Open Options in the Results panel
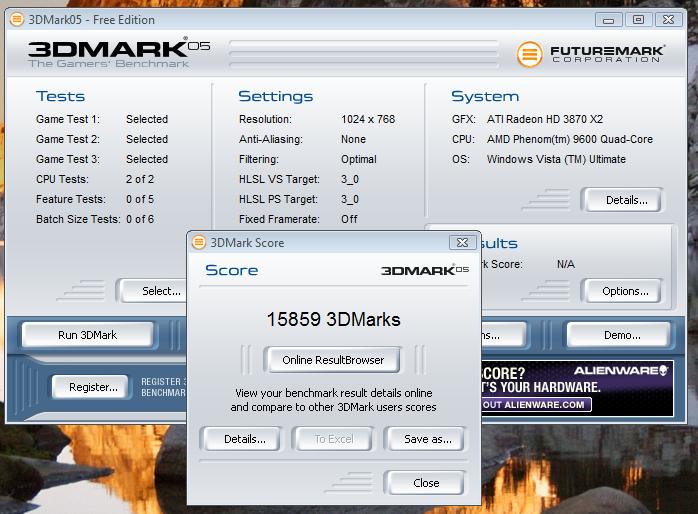698x514 pixels. pos(623,291)
